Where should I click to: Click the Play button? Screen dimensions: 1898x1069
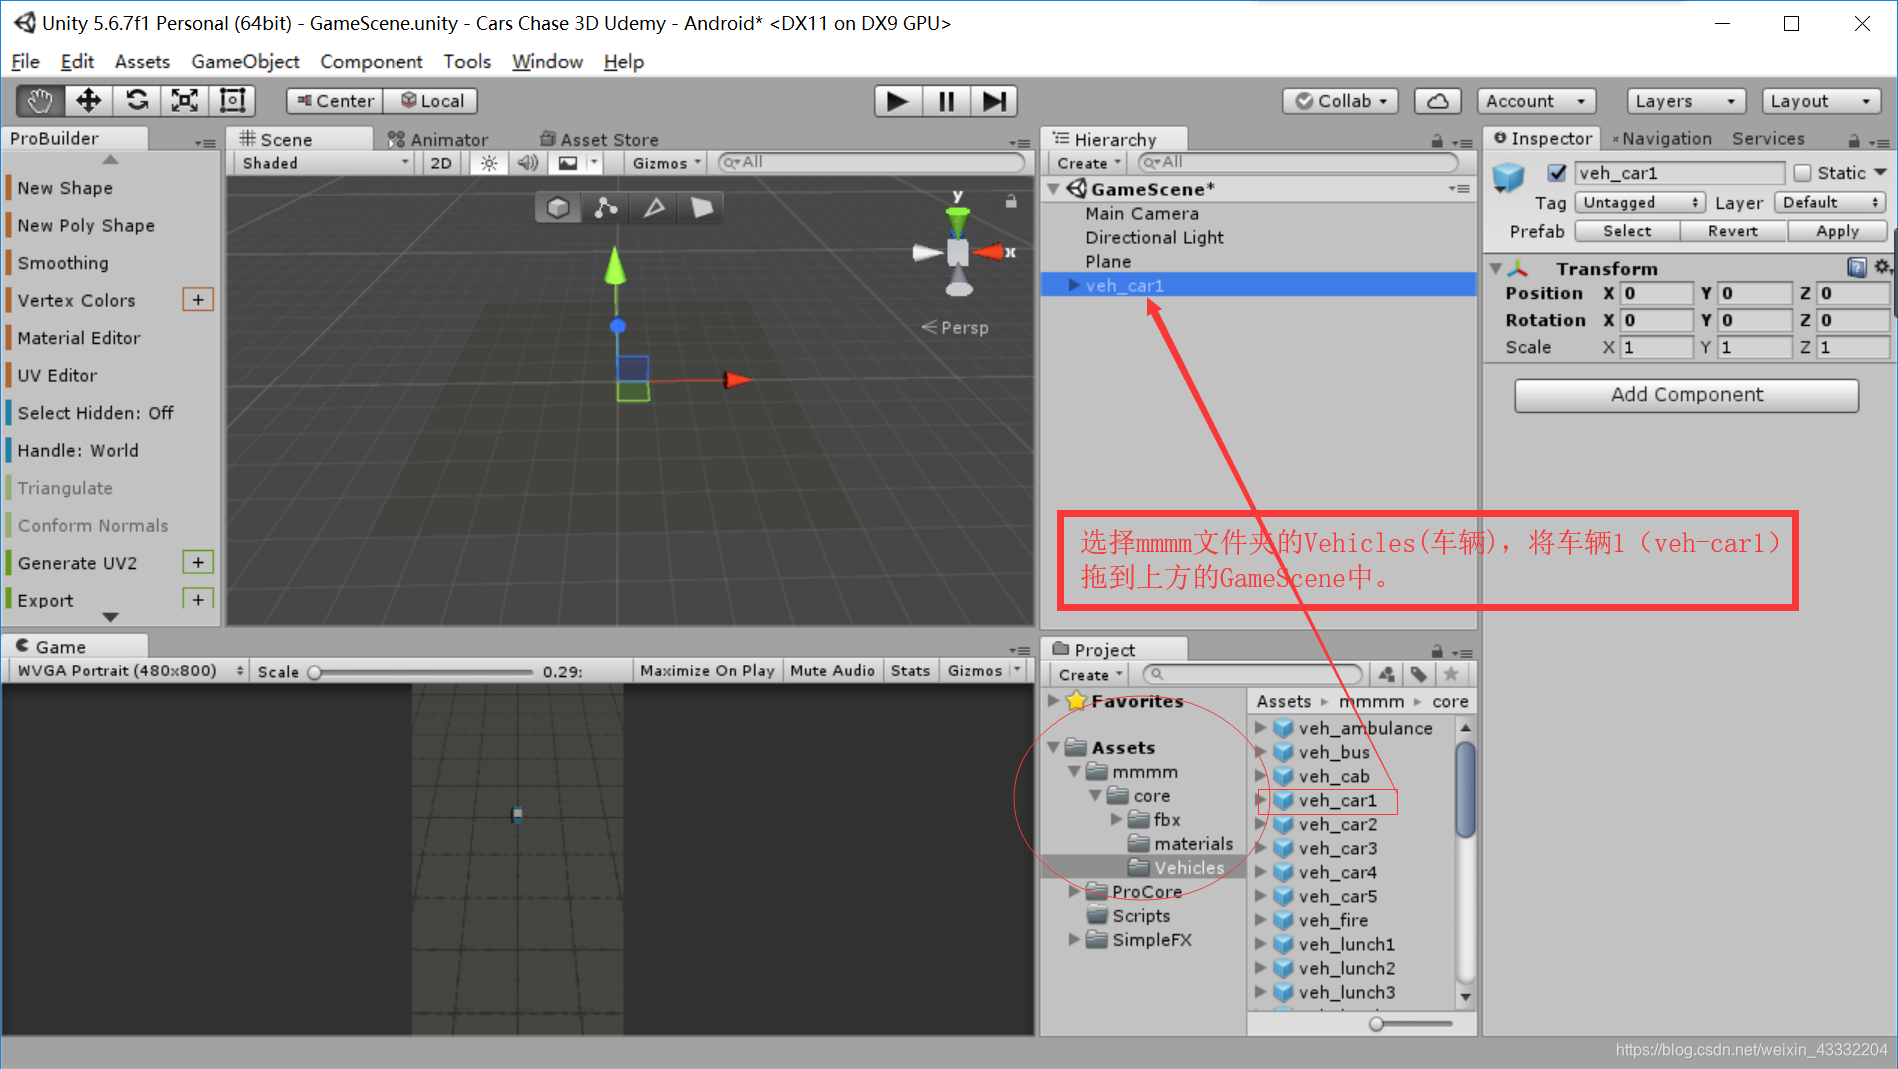[x=898, y=101]
